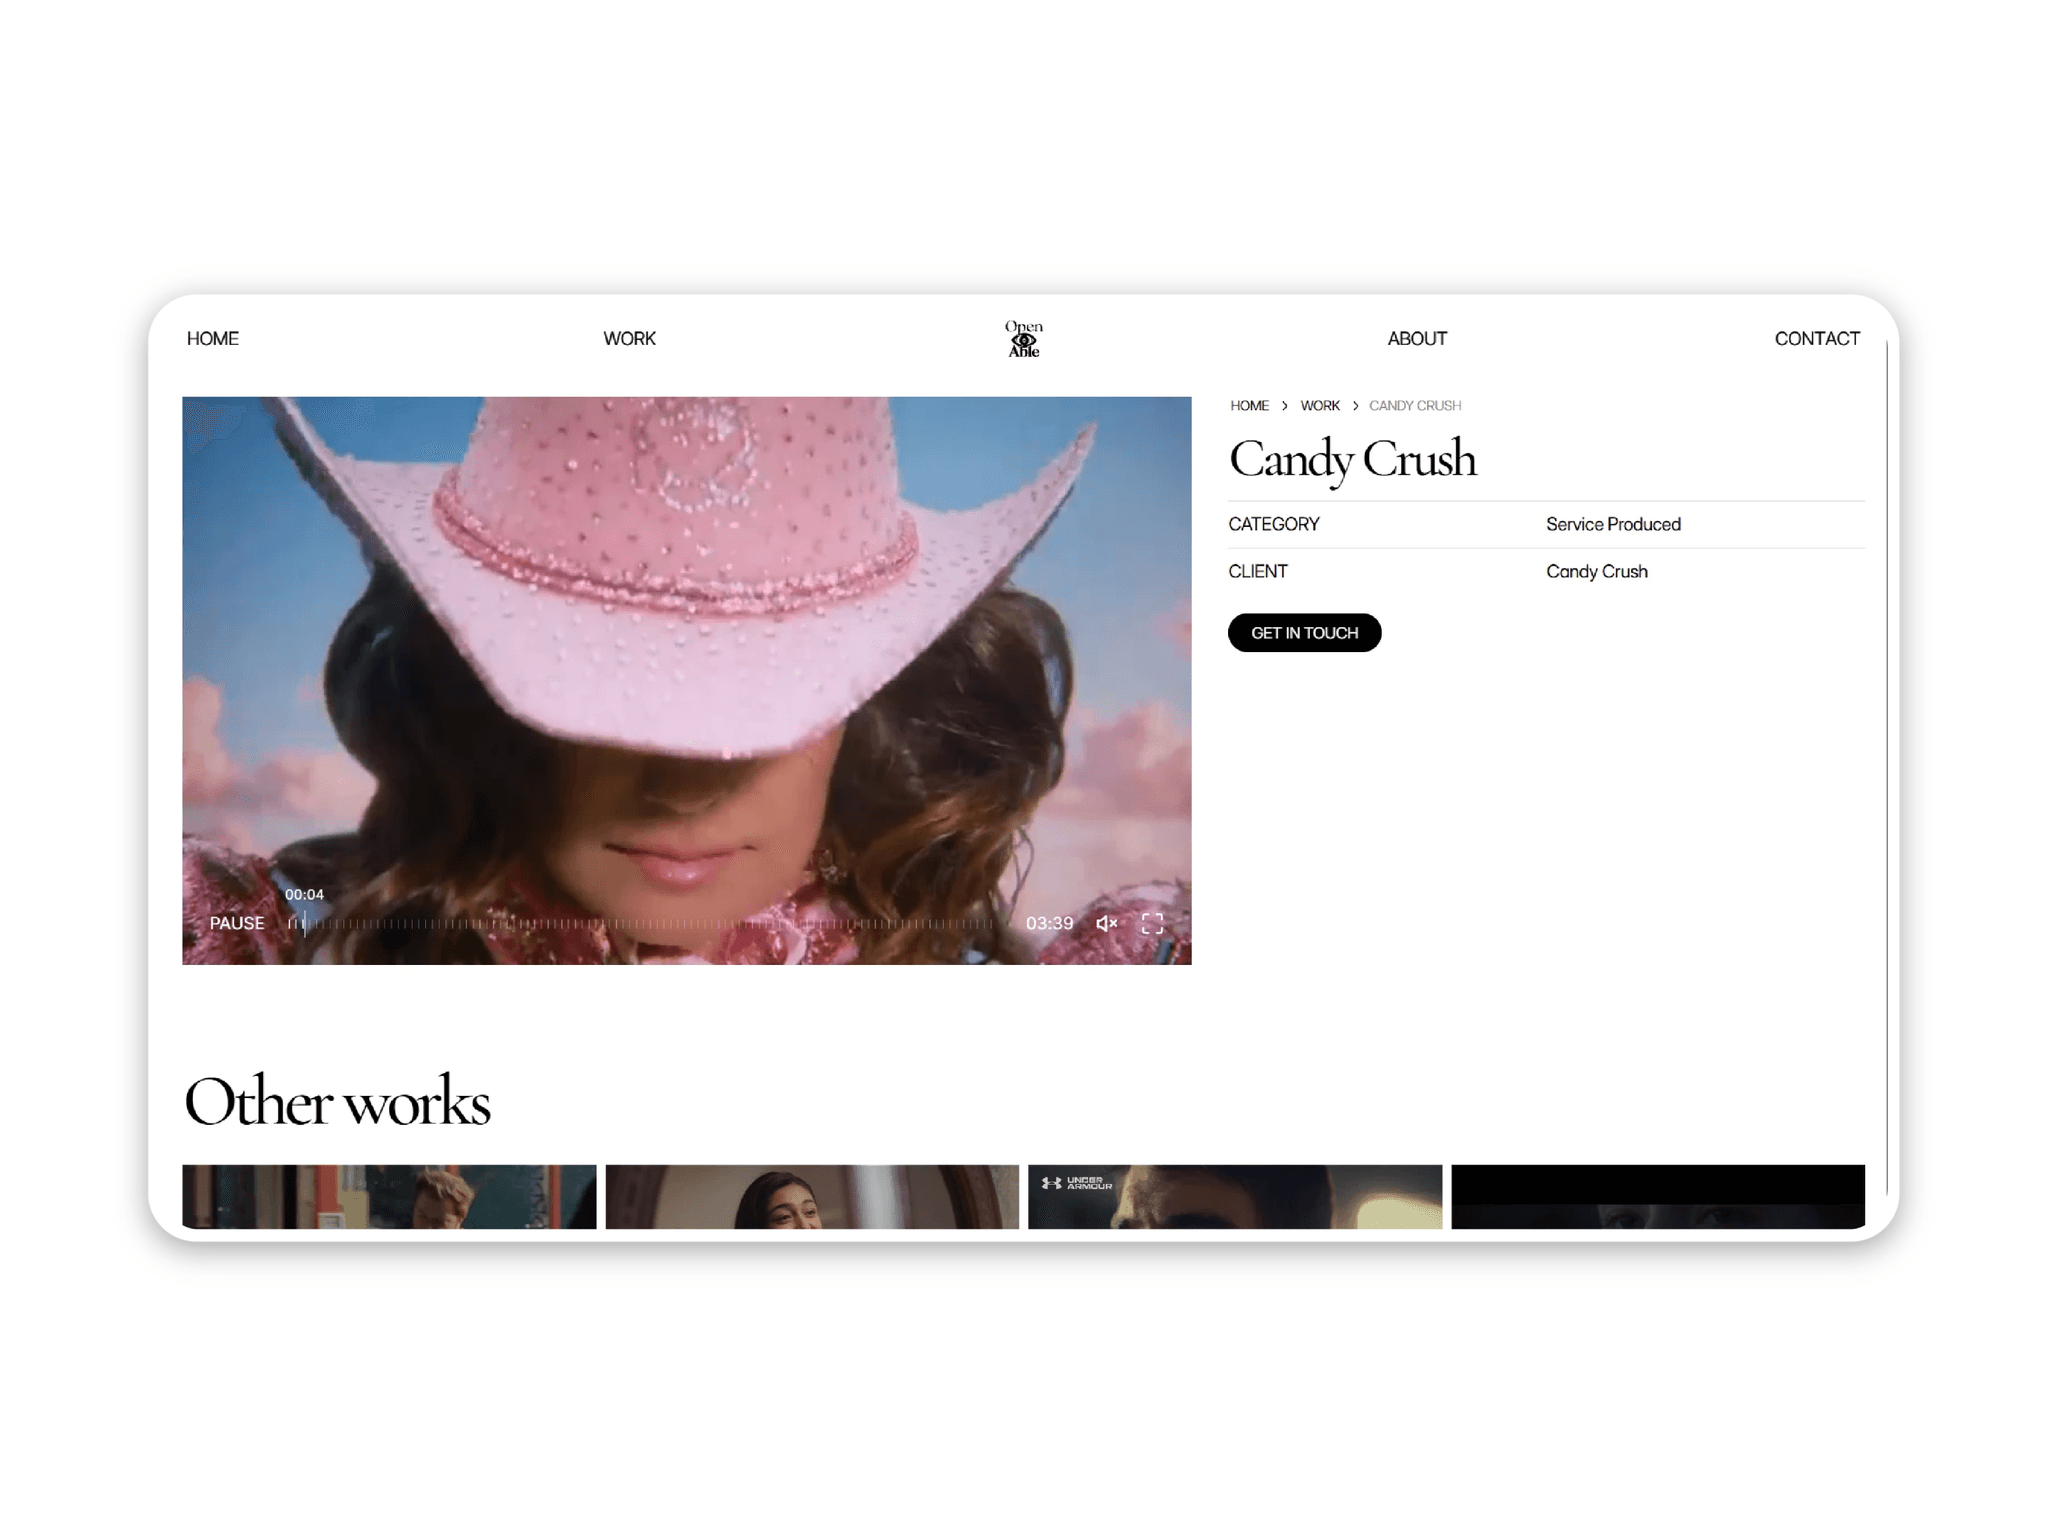
Task: Open the Under Armour work thumbnail
Action: (x=1235, y=1197)
